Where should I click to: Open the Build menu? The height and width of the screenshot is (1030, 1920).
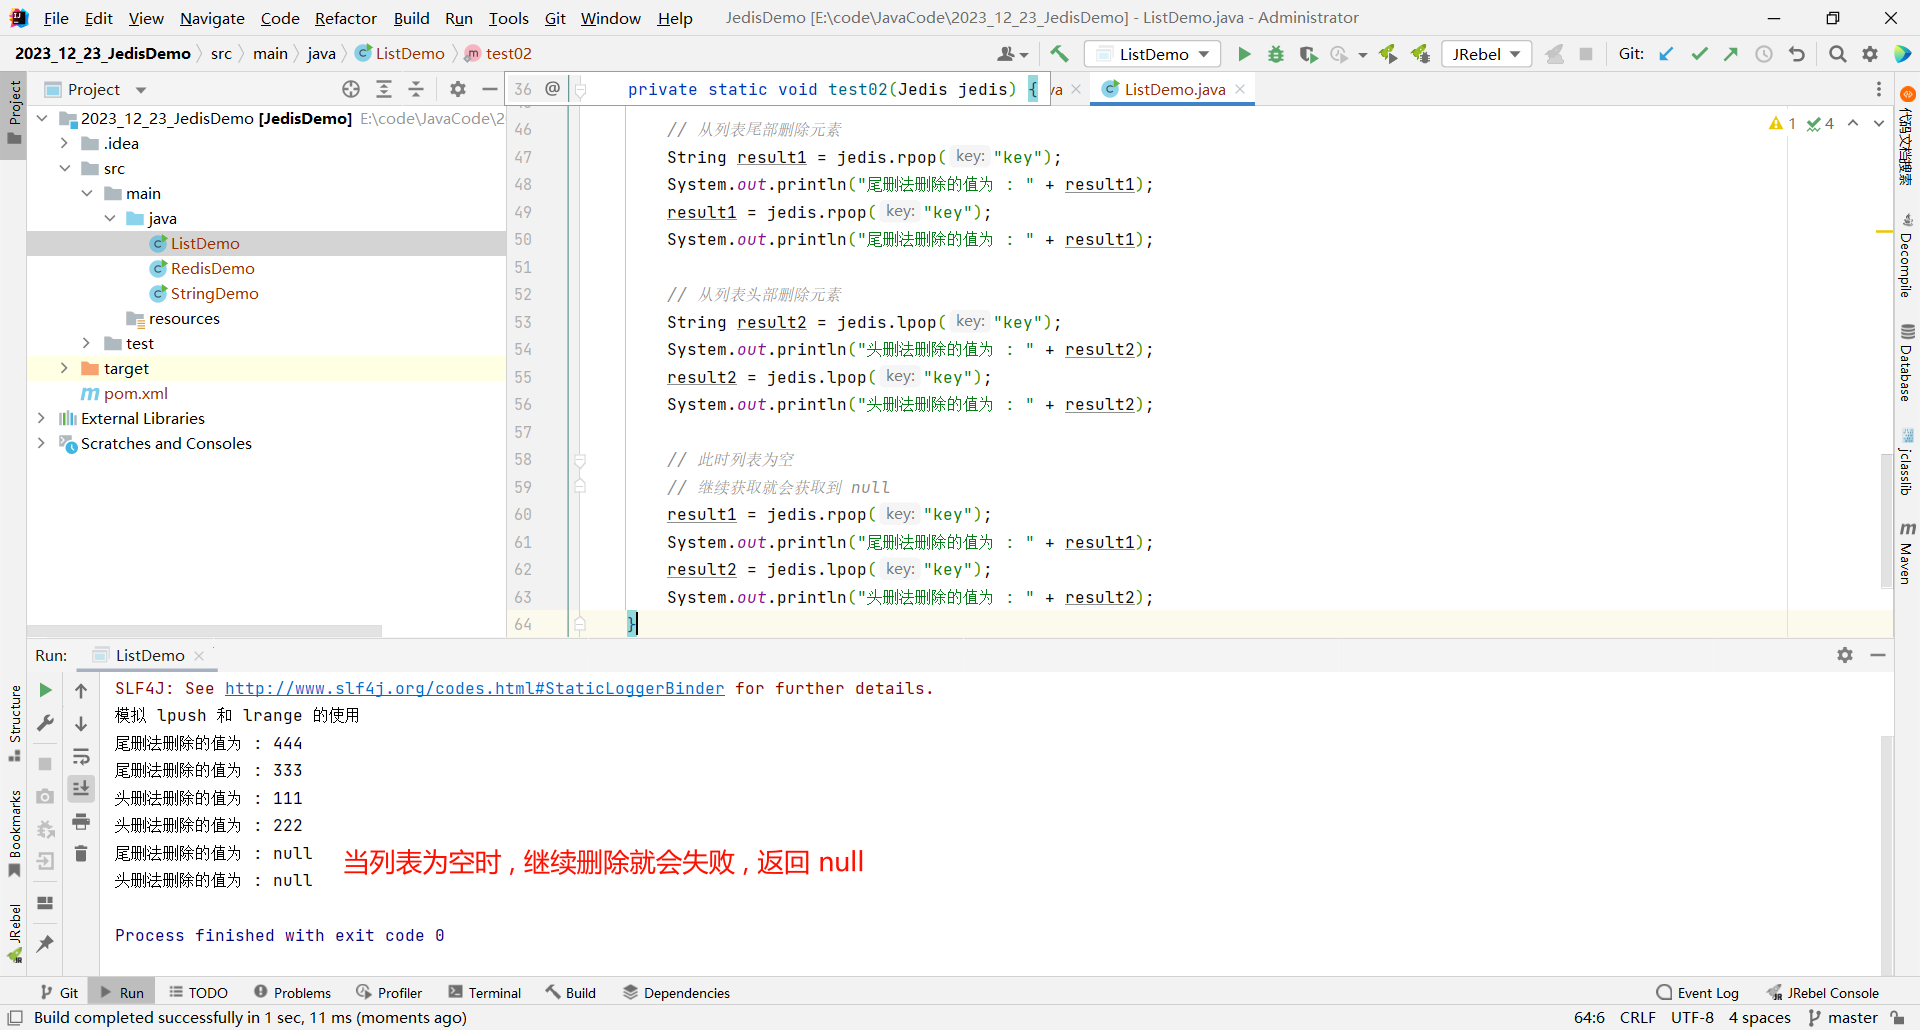411,18
